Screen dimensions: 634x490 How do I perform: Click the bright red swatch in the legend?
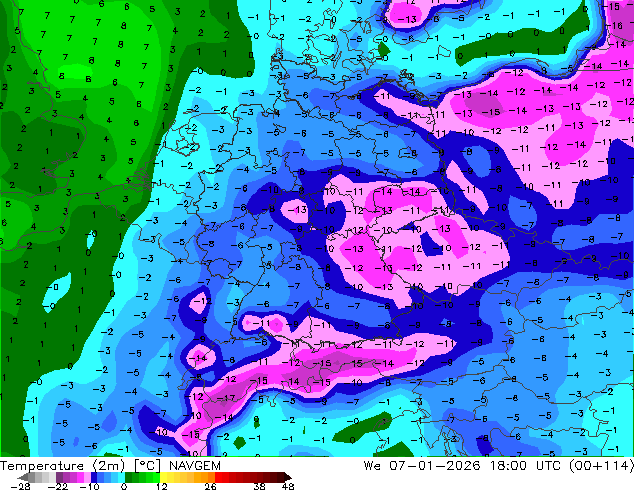click(218, 477)
